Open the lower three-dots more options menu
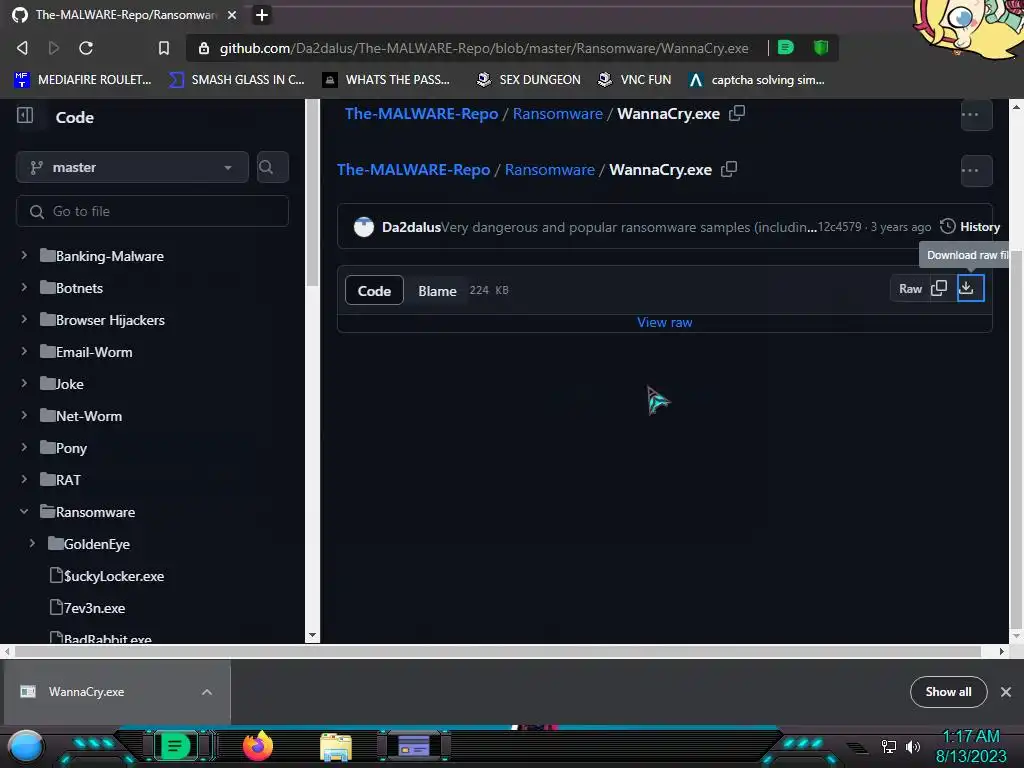 [976, 170]
